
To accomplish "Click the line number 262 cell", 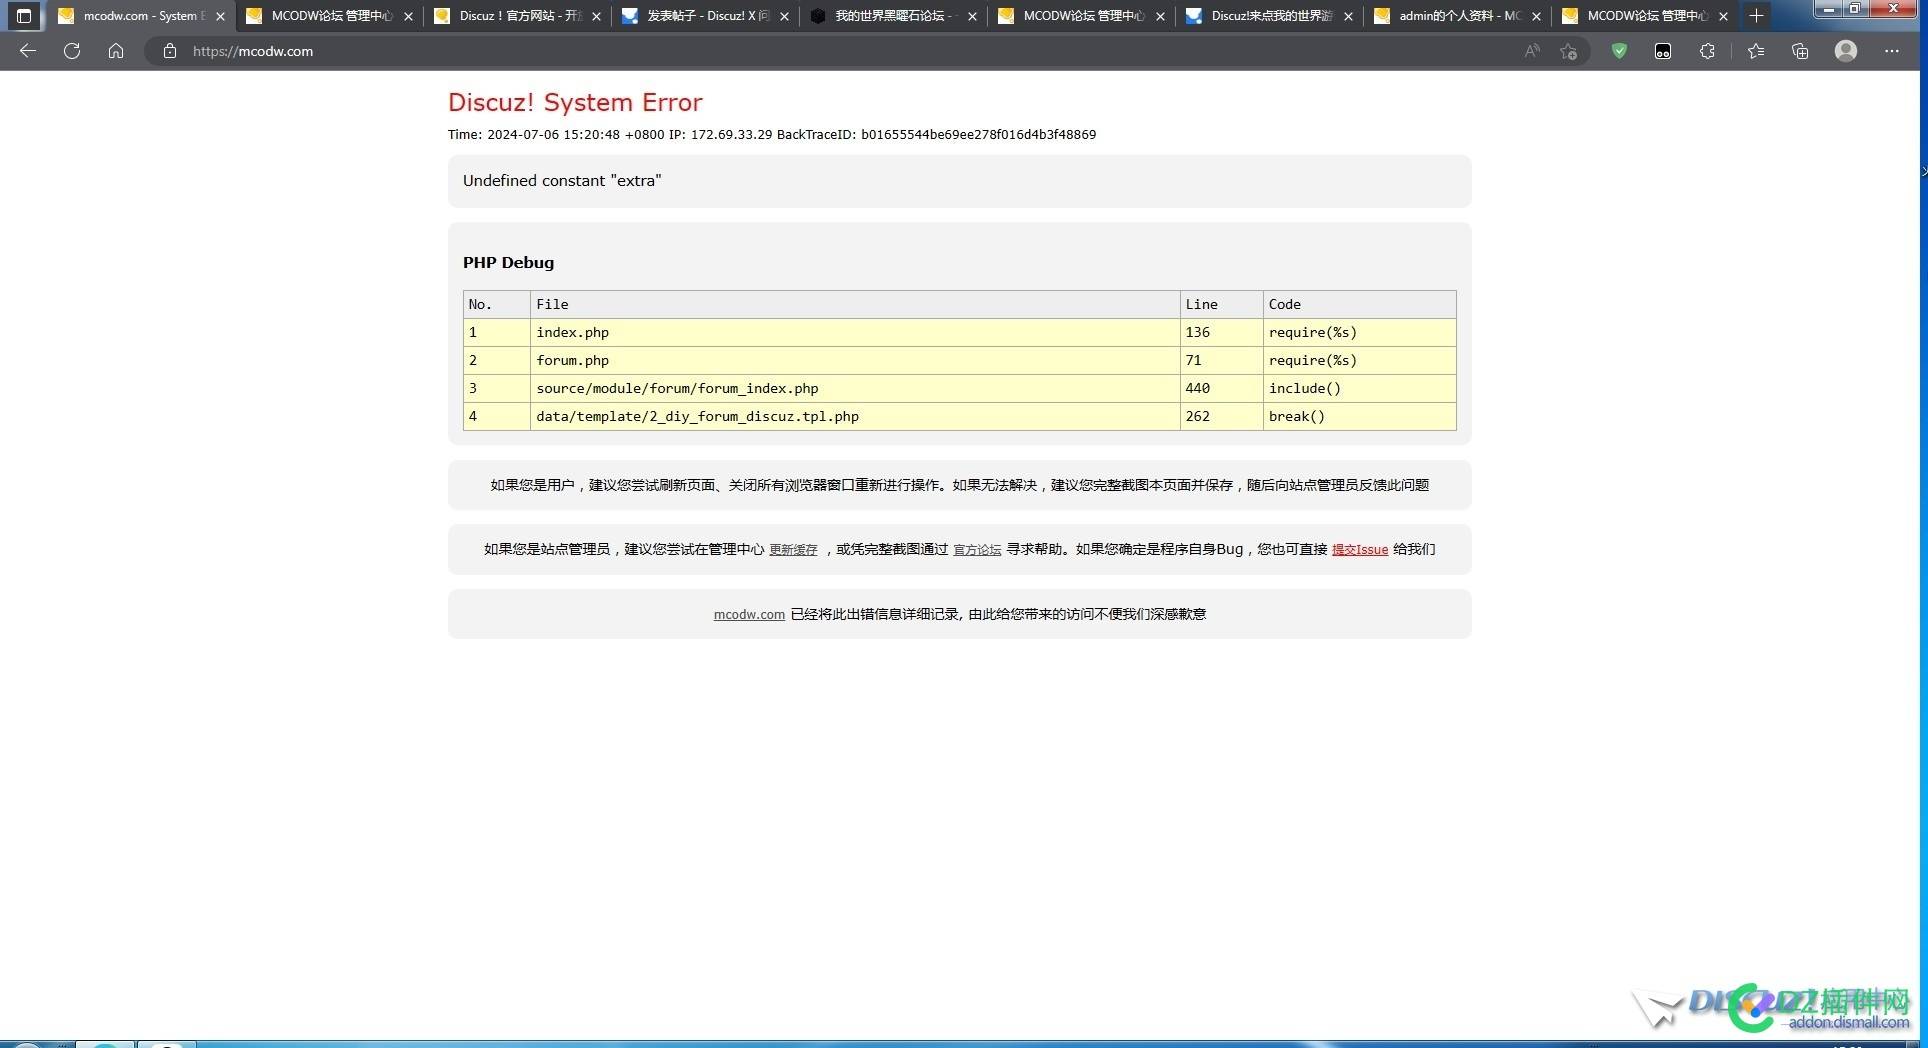I will pyautogui.click(x=1221, y=417).
